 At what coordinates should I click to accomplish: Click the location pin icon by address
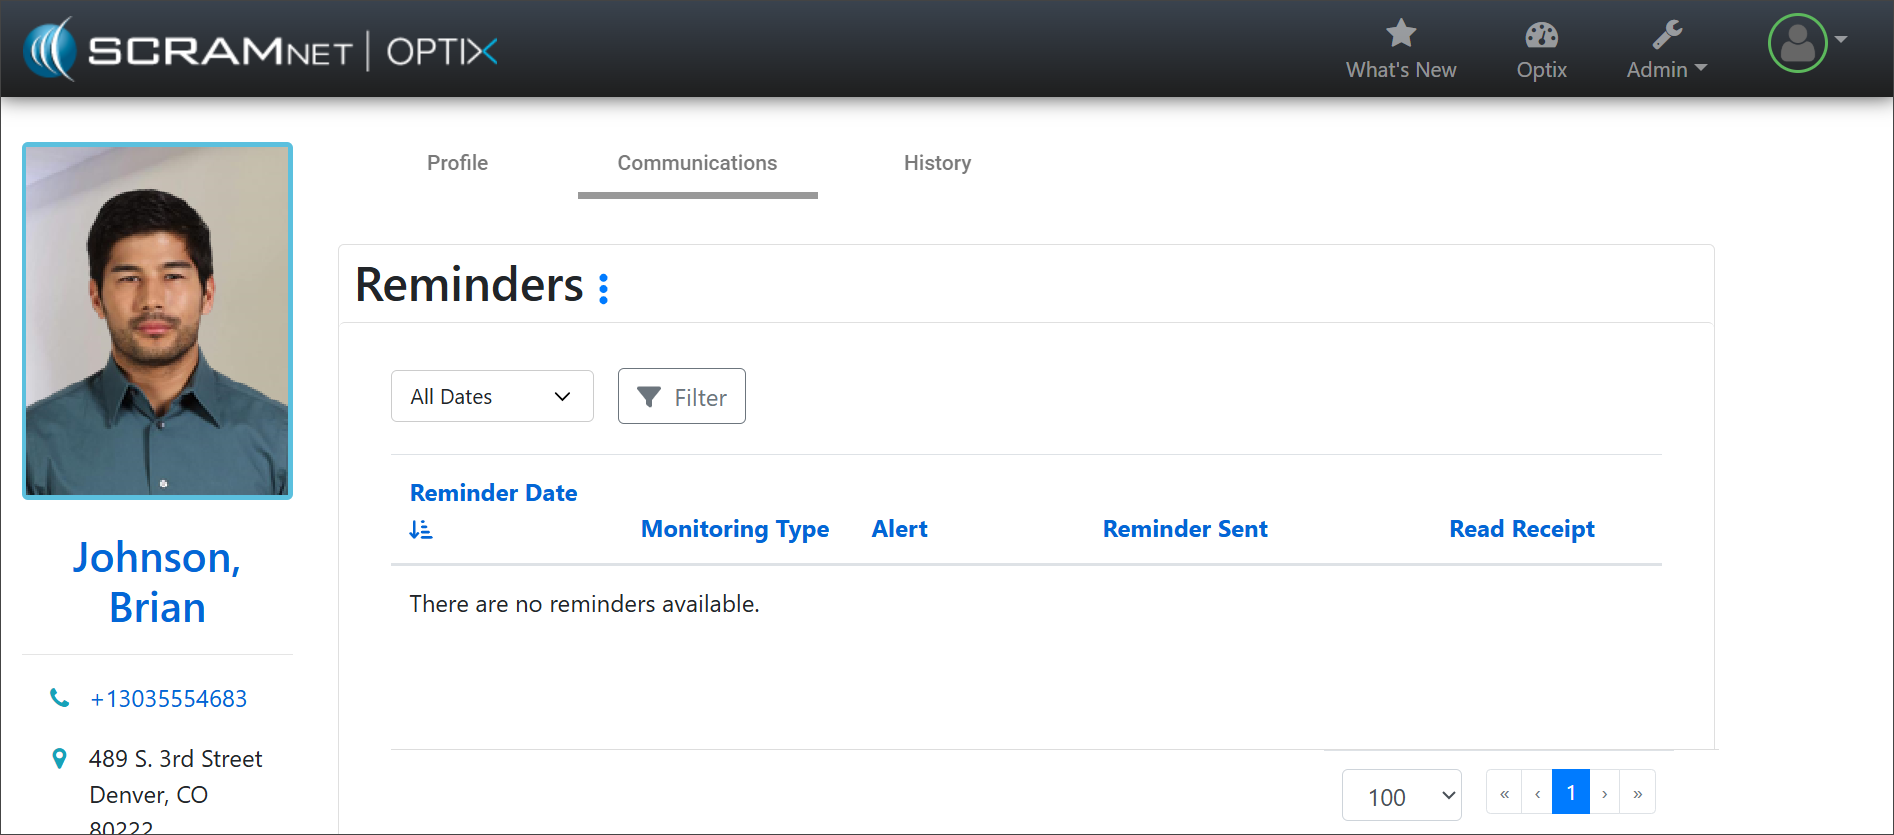(x=60, y=759)
